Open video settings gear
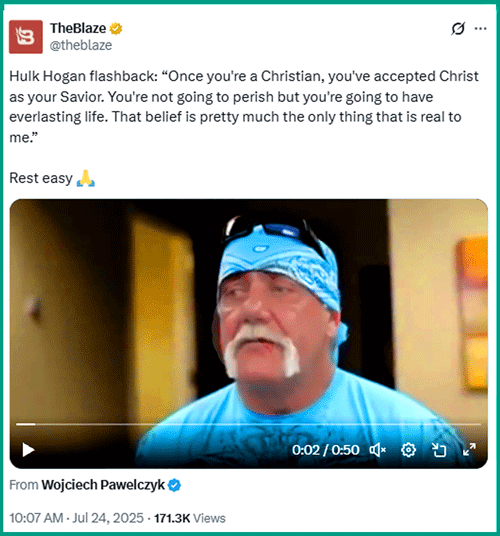Screen dimensions: 500x536 408,450
